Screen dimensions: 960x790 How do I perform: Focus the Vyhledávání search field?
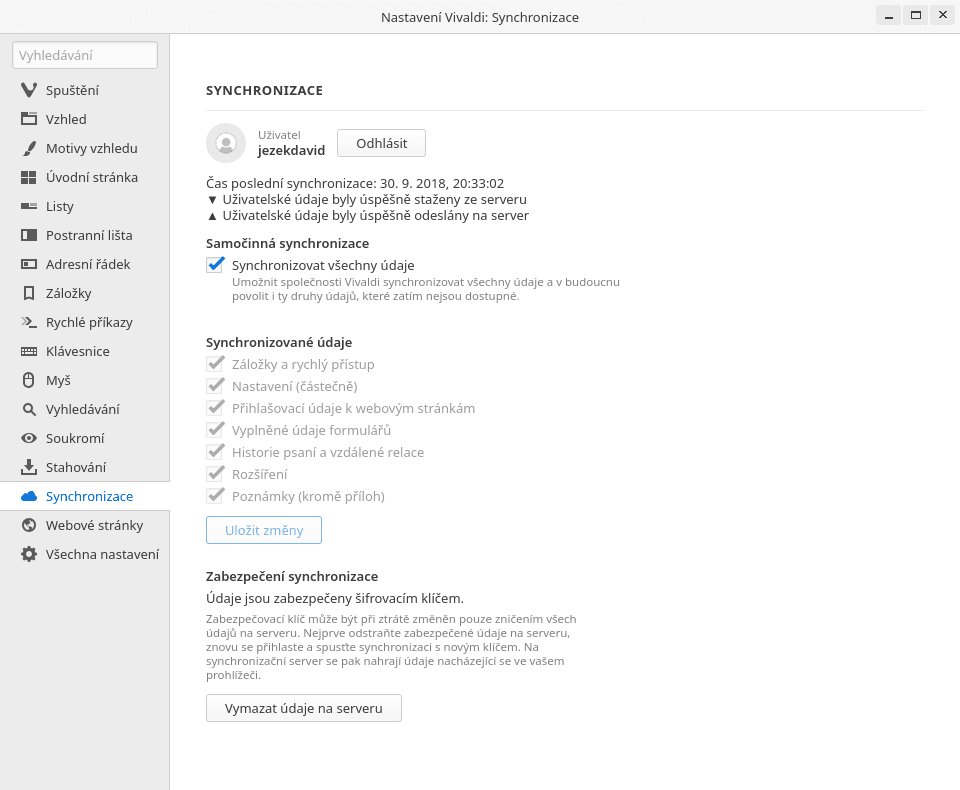85,55
